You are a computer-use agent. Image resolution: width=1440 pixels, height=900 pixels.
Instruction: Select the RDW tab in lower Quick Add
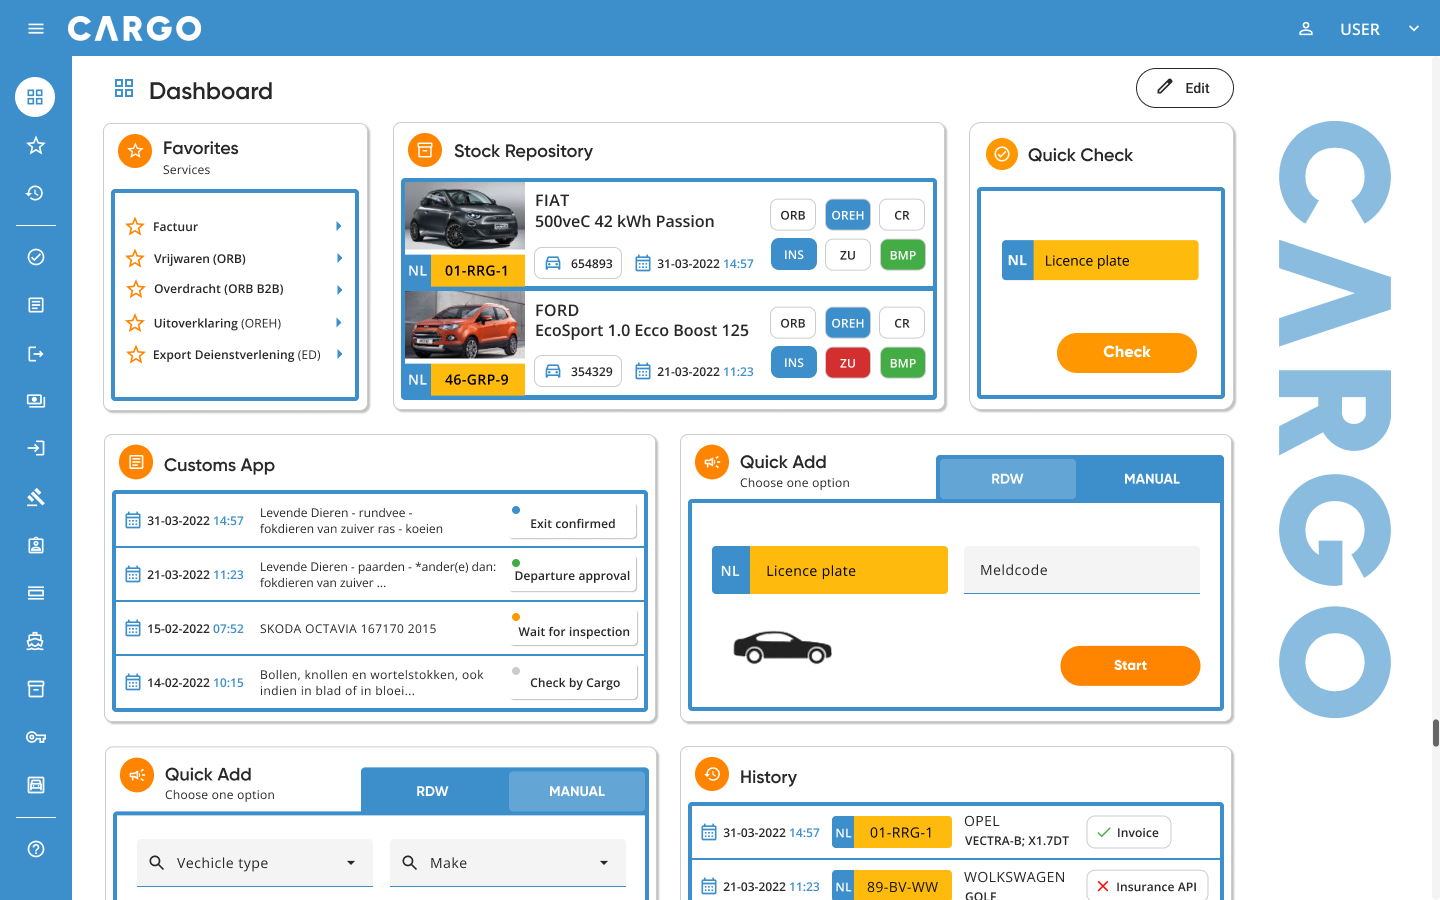(x=432, y=791)
